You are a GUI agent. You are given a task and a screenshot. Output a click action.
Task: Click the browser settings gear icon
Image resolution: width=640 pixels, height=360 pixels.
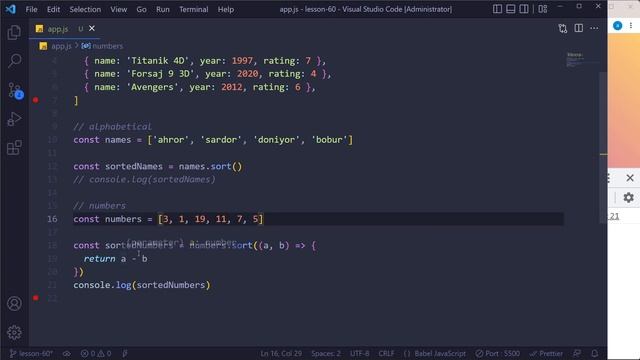point(629,198)
